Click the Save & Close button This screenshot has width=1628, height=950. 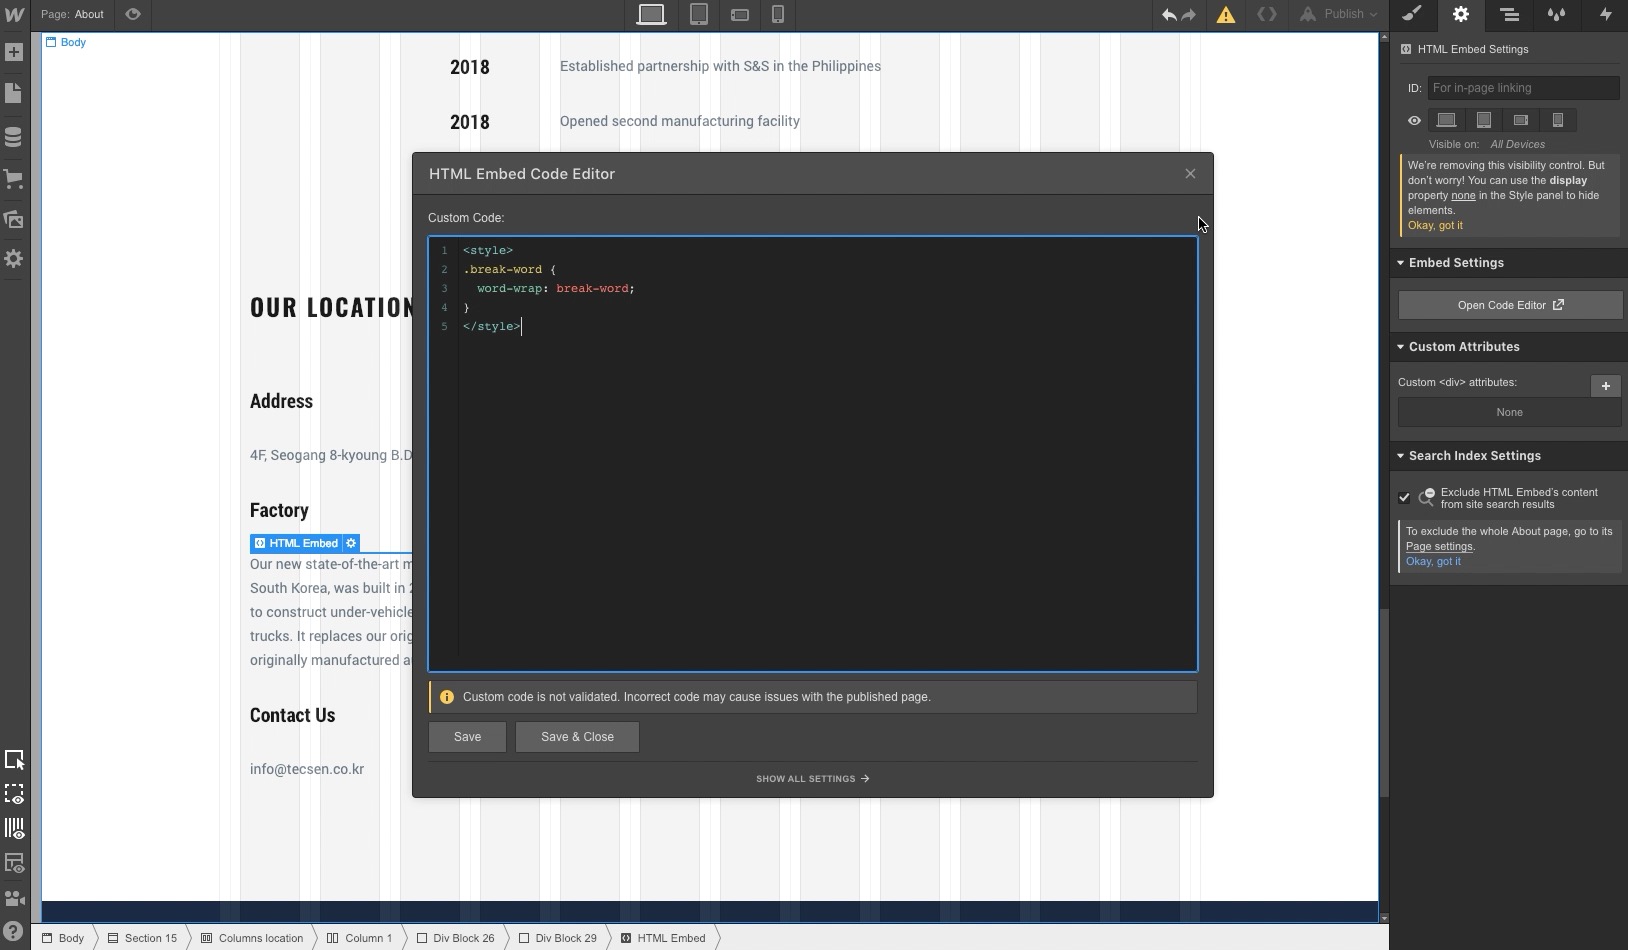577,737
